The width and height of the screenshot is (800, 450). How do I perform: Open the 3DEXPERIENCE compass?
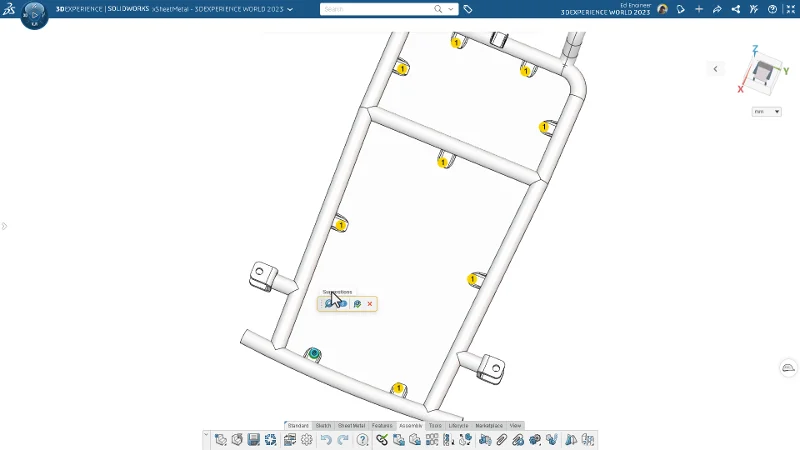pos(33,14)
